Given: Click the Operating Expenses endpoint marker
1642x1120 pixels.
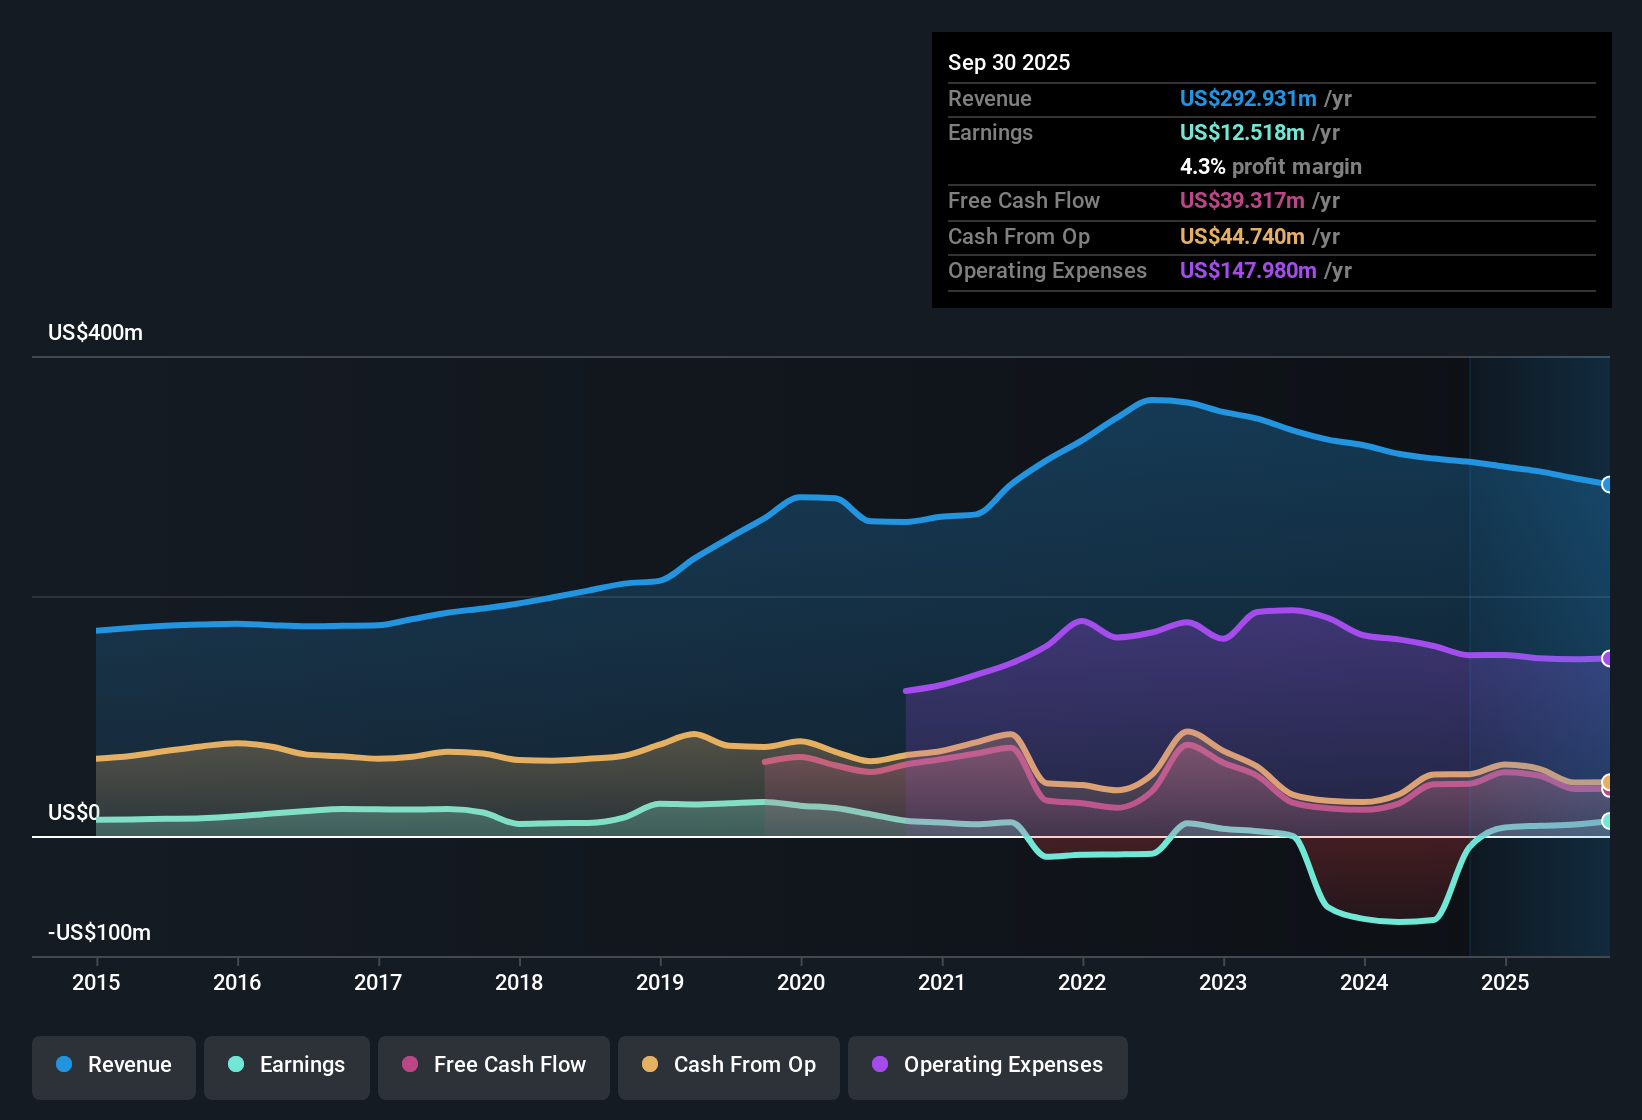Looking at the screenshot, I should point(1608,658).
